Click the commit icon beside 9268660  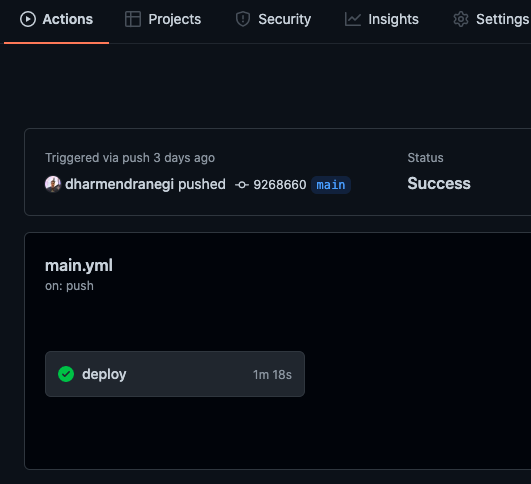(242, 185)
